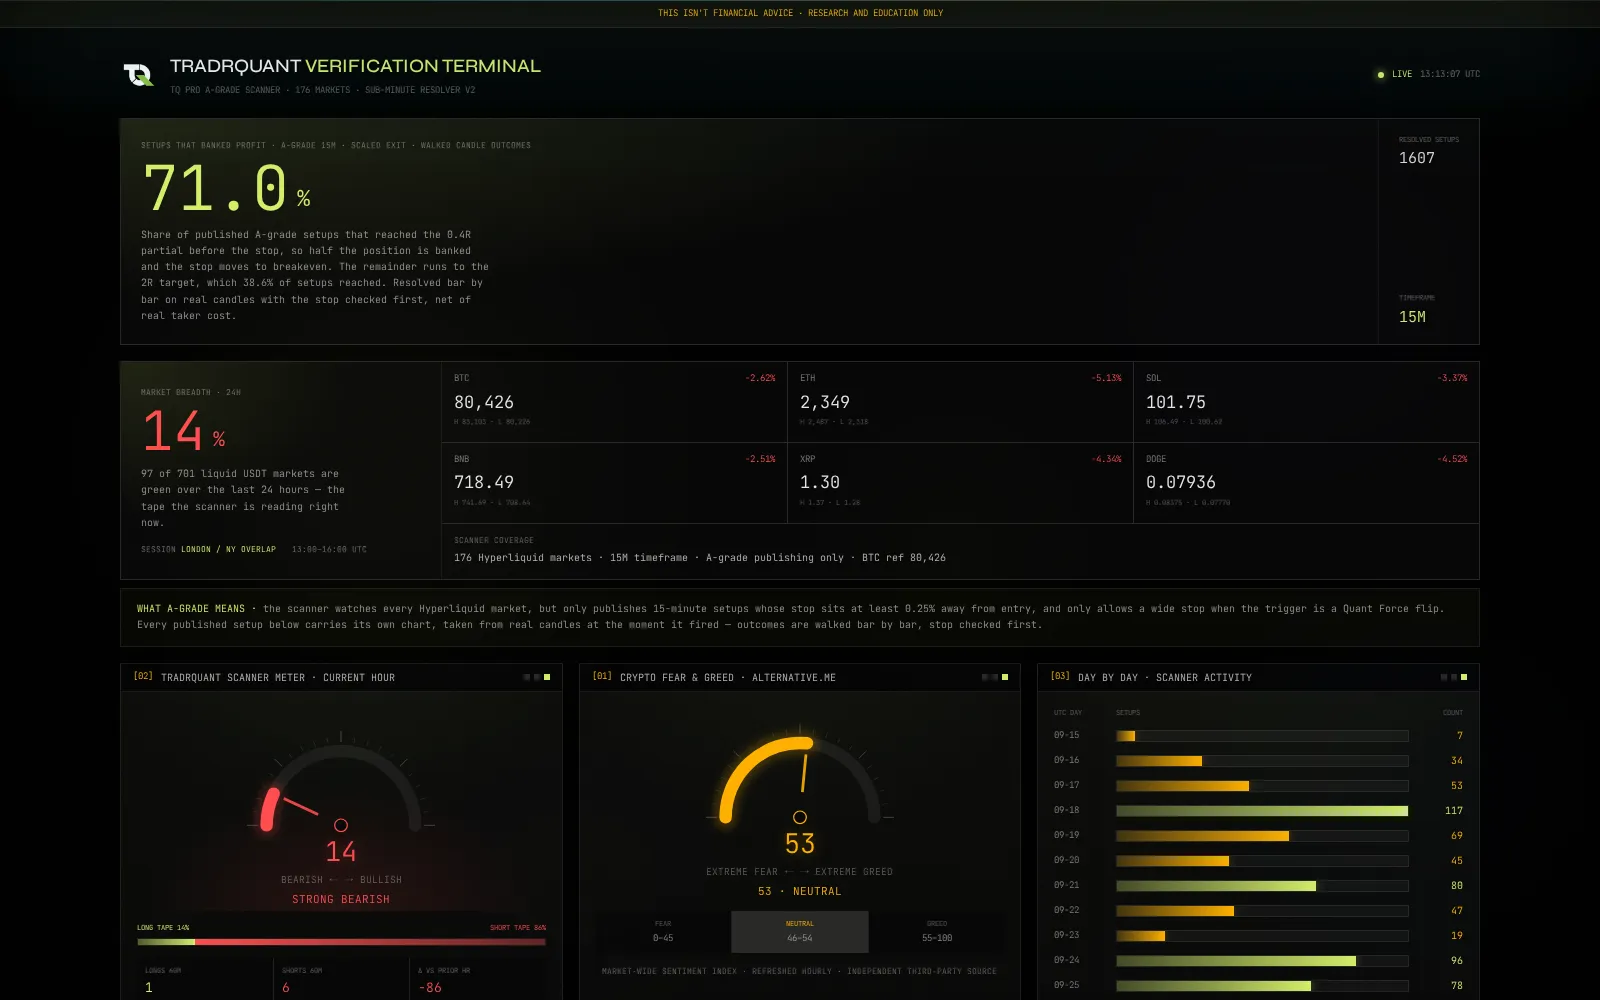This screenshot has width=1600, height=1000.
Task: Click the Scanner Meter panel indicator dots
Action: [x=537, y=677]
